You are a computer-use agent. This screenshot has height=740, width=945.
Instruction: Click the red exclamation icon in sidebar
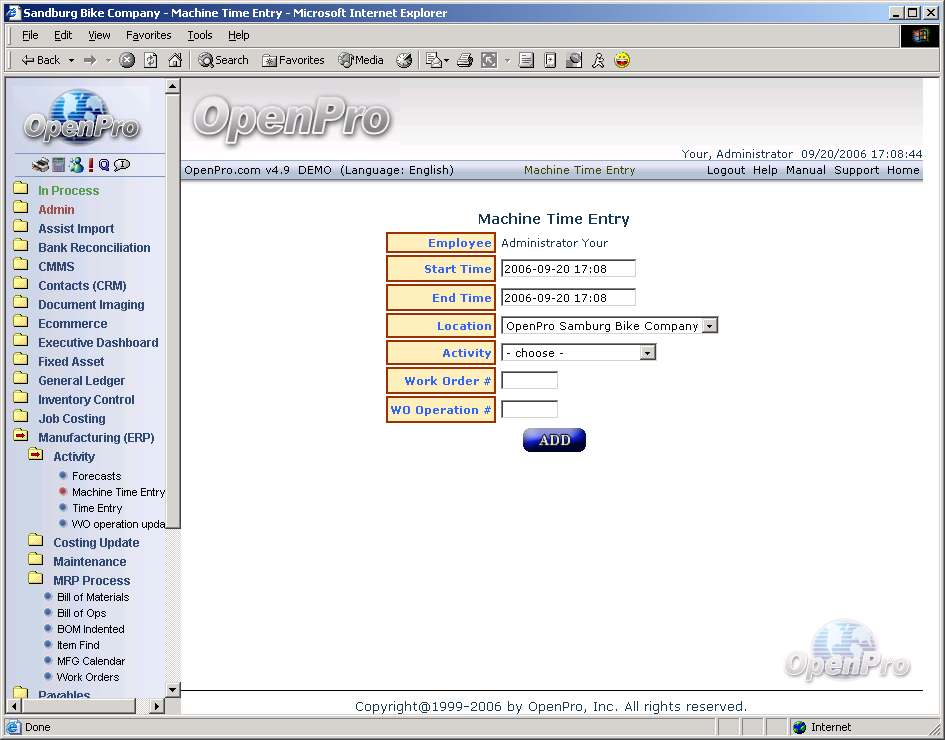coord(90,165)
